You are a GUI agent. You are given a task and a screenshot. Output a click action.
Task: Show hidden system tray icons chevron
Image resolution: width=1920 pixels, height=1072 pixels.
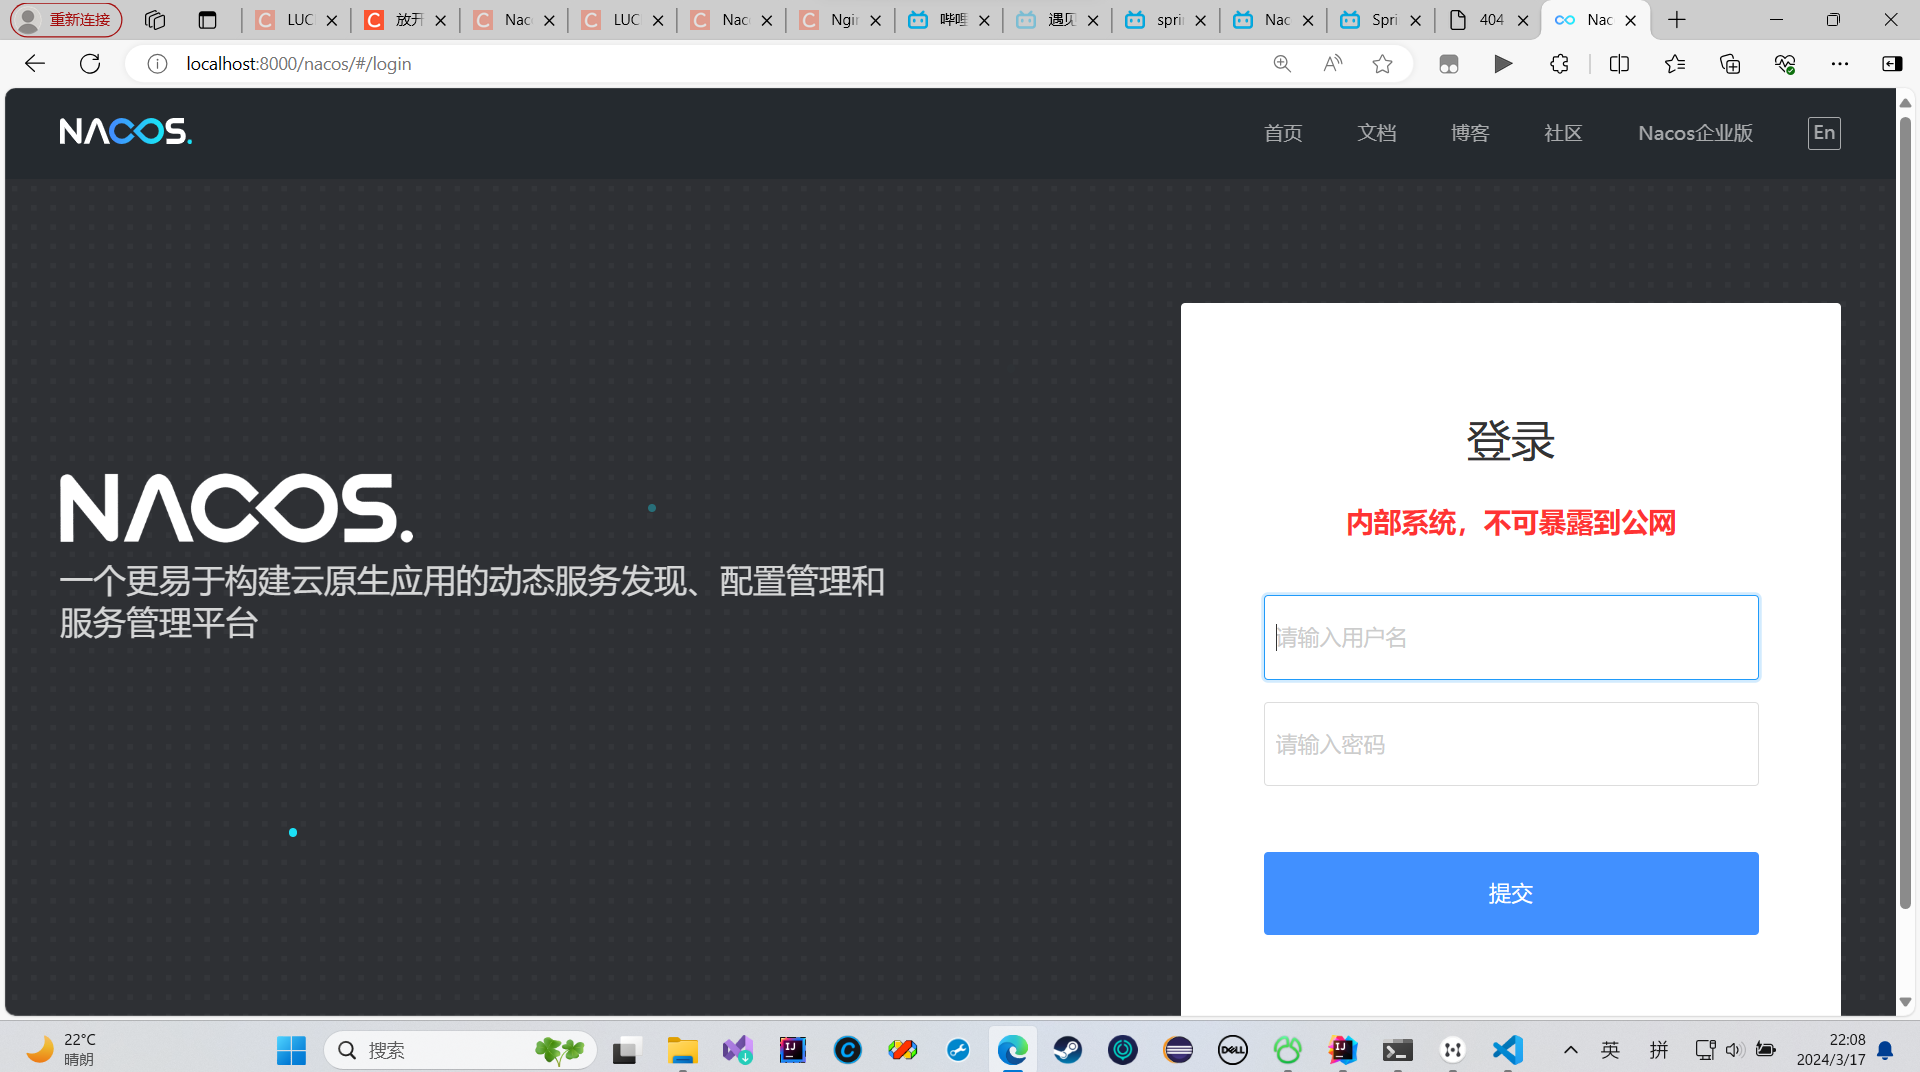click(x=1570, y=1050)
